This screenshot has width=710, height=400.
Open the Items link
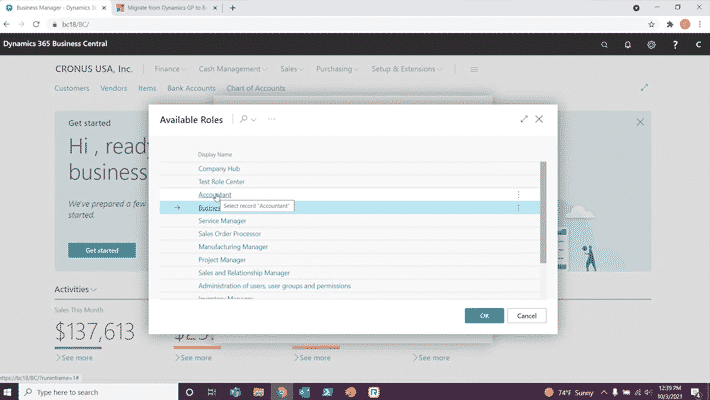click(147, 88)
